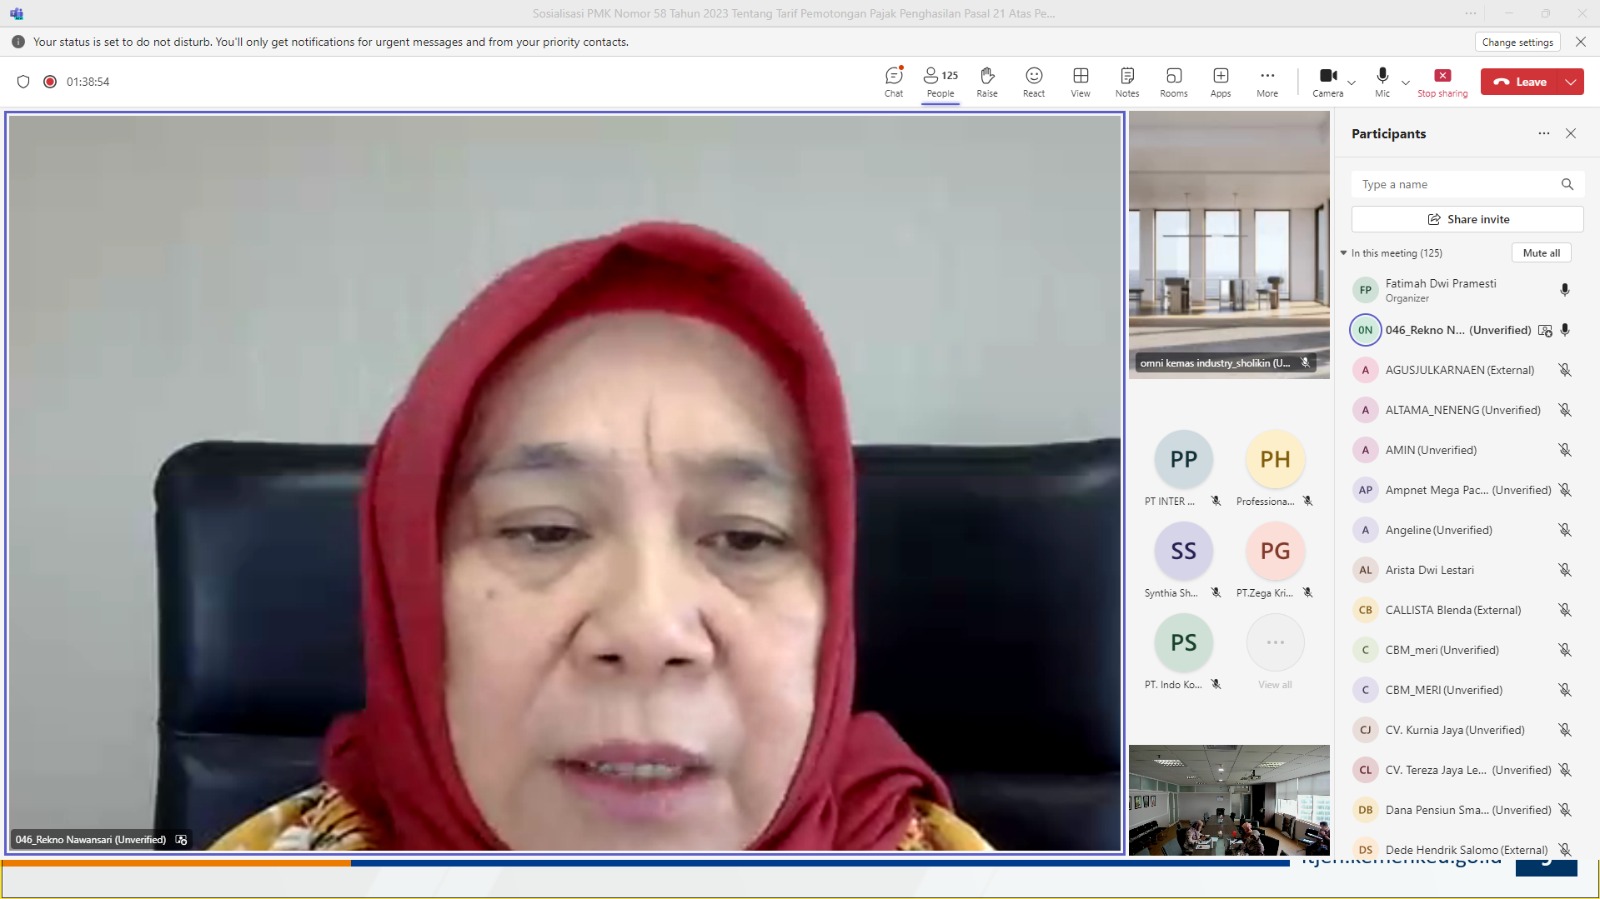Raise your hand in meeting
This screenshot has height=899, width=1600.
pyautogui.click(x=987, y=82)
